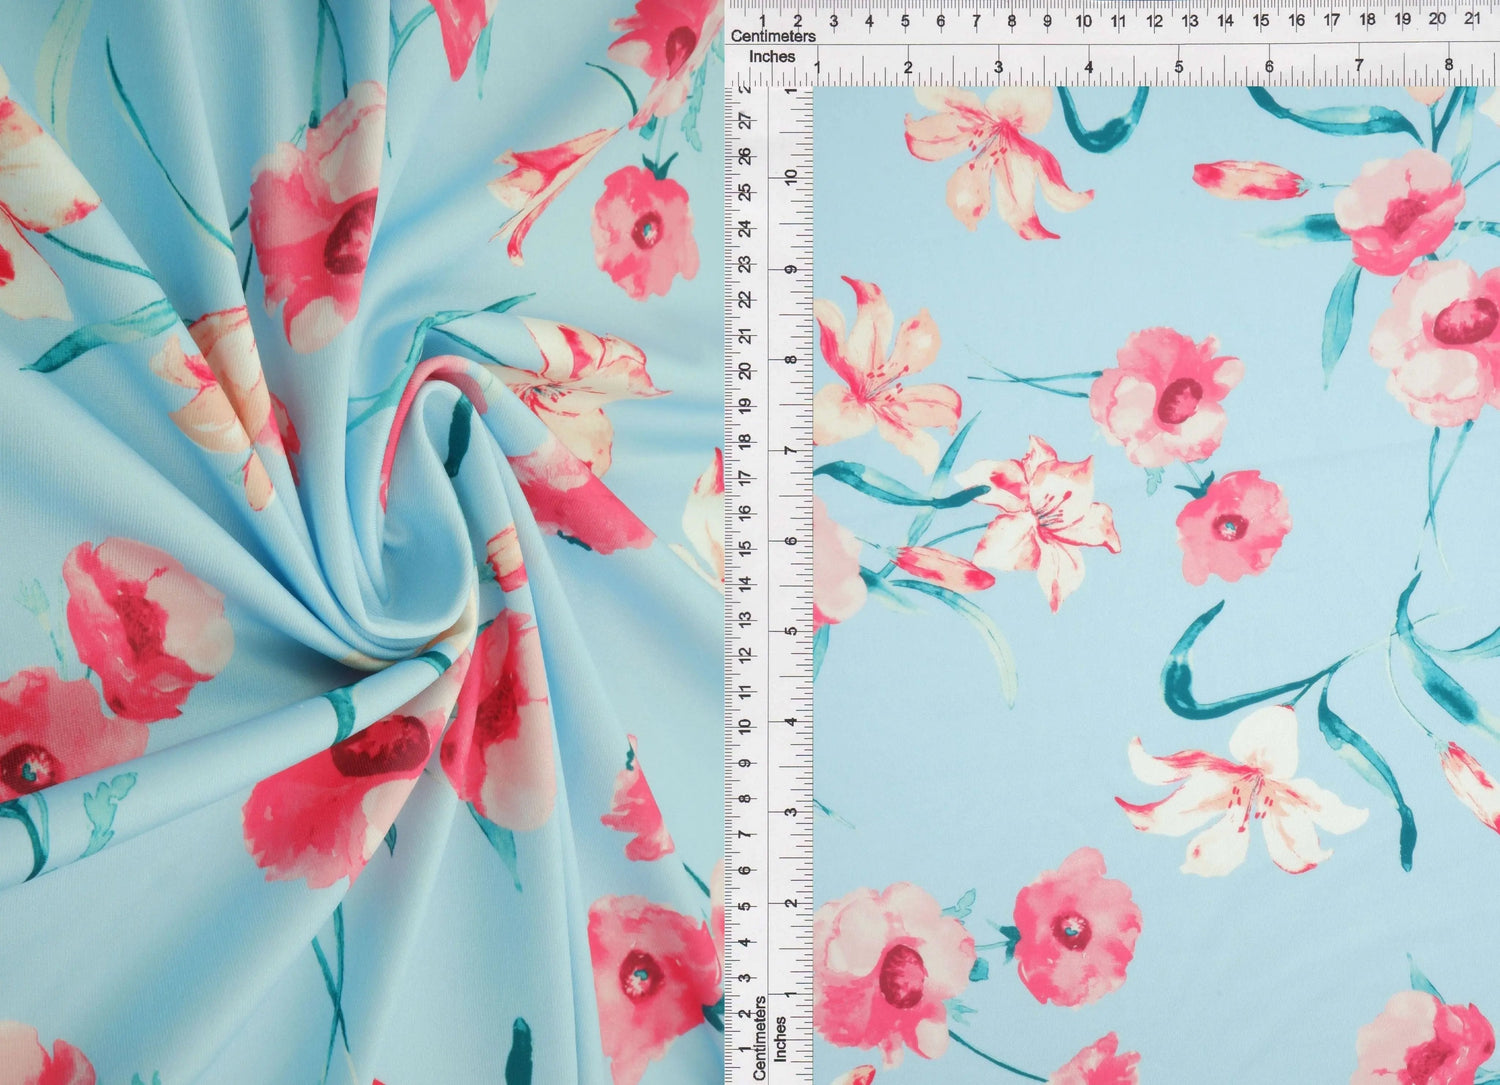Click the vertical Inches label at ruler bottom
Viewport: 1500px width, 1085px height.
click(780, 1038)
